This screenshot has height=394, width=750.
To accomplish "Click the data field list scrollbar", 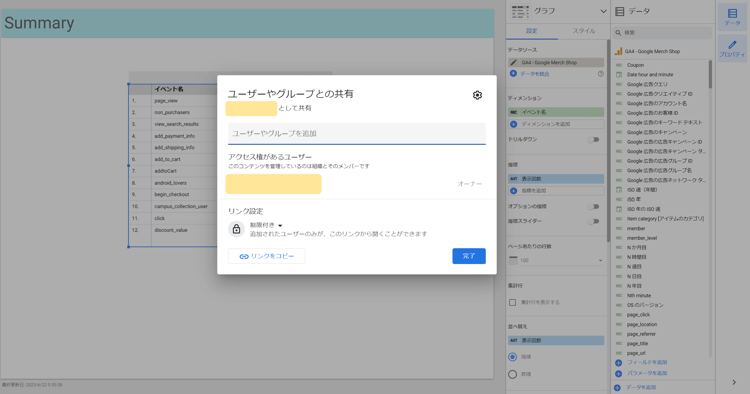I will click(x=710, y=75).
